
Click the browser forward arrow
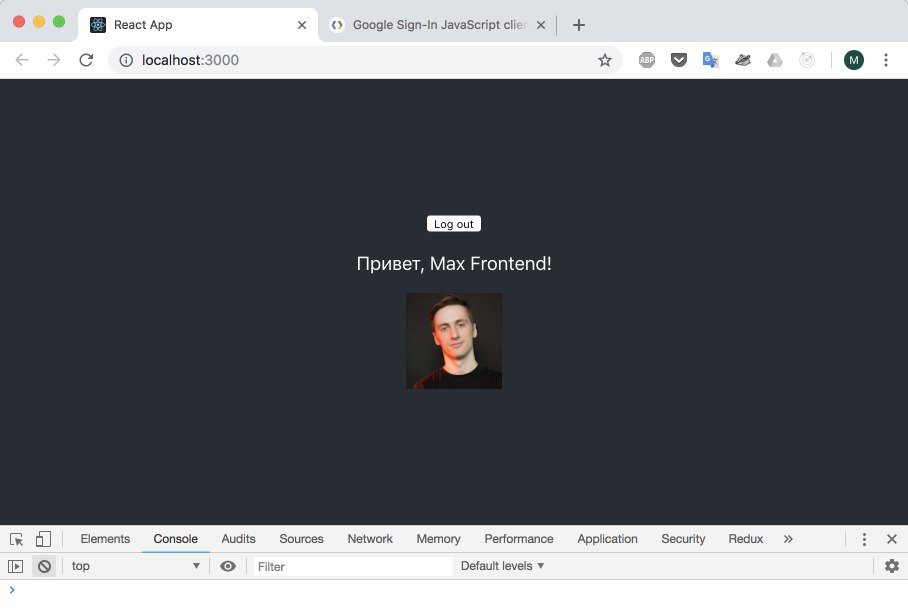click(54, 60)
